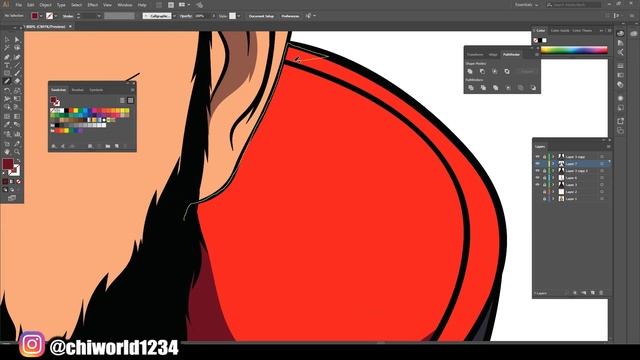Select the Pen tool
The width and height of the screenshot is (640, 360).
tap(7, 57)
